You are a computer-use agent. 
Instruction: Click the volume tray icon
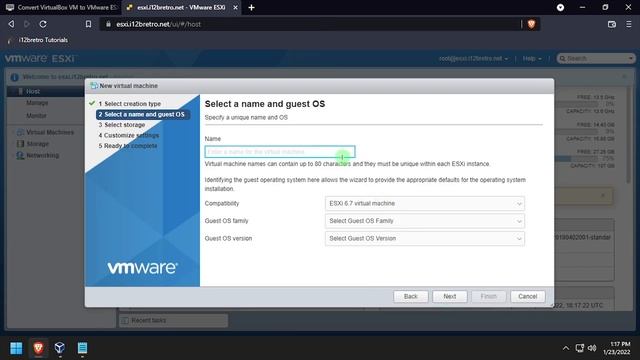click(592, 348)
